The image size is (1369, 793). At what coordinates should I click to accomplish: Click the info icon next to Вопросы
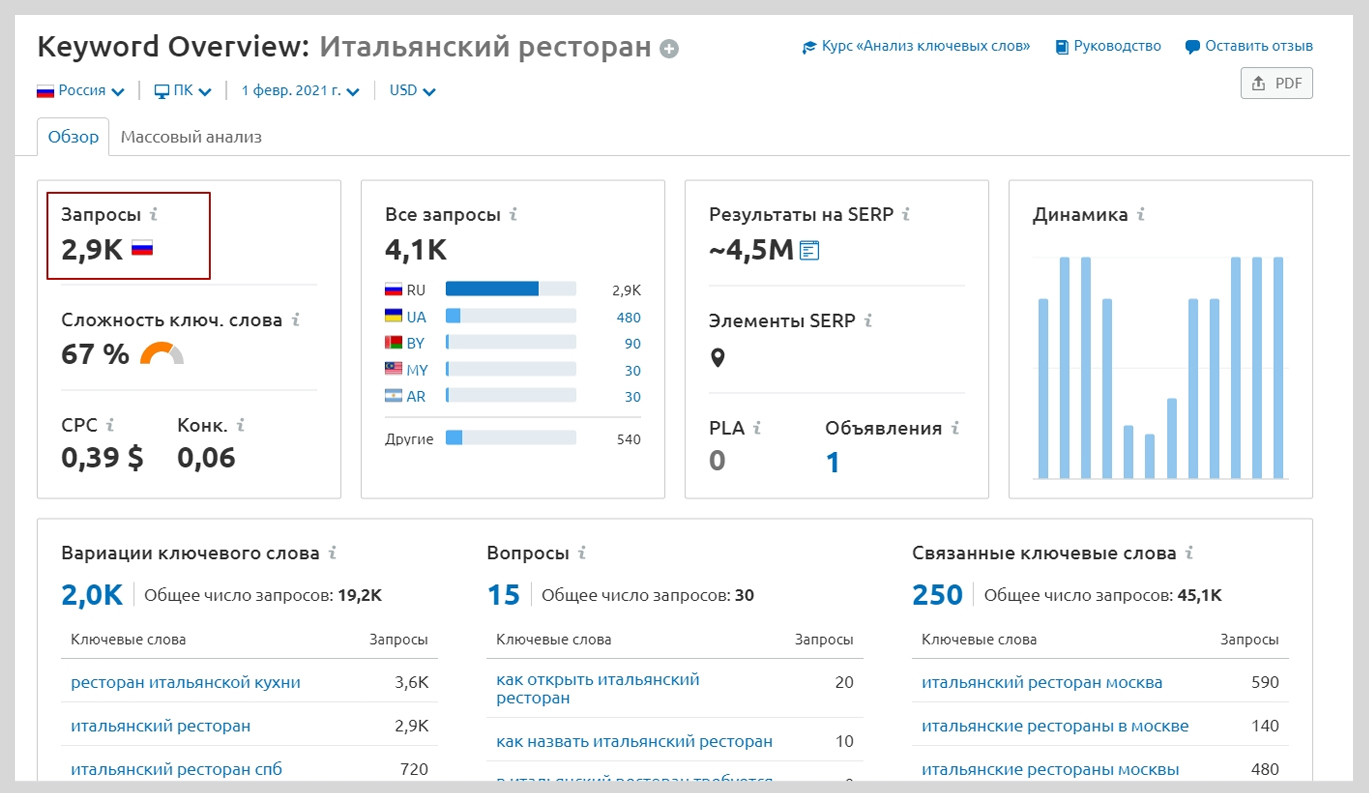(582, 552)
